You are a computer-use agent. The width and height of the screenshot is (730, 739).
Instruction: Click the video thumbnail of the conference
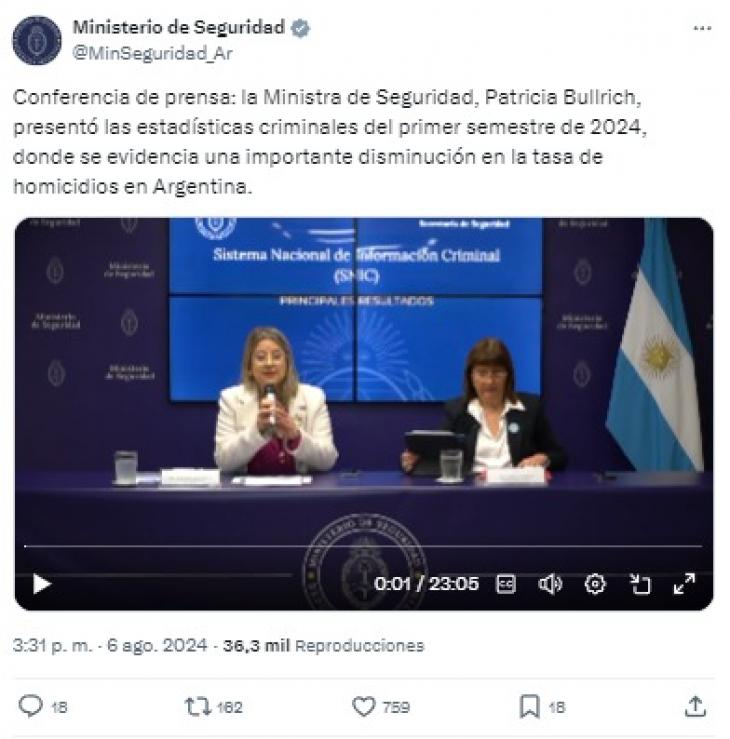pyautogui.click(x=363, y=377)
